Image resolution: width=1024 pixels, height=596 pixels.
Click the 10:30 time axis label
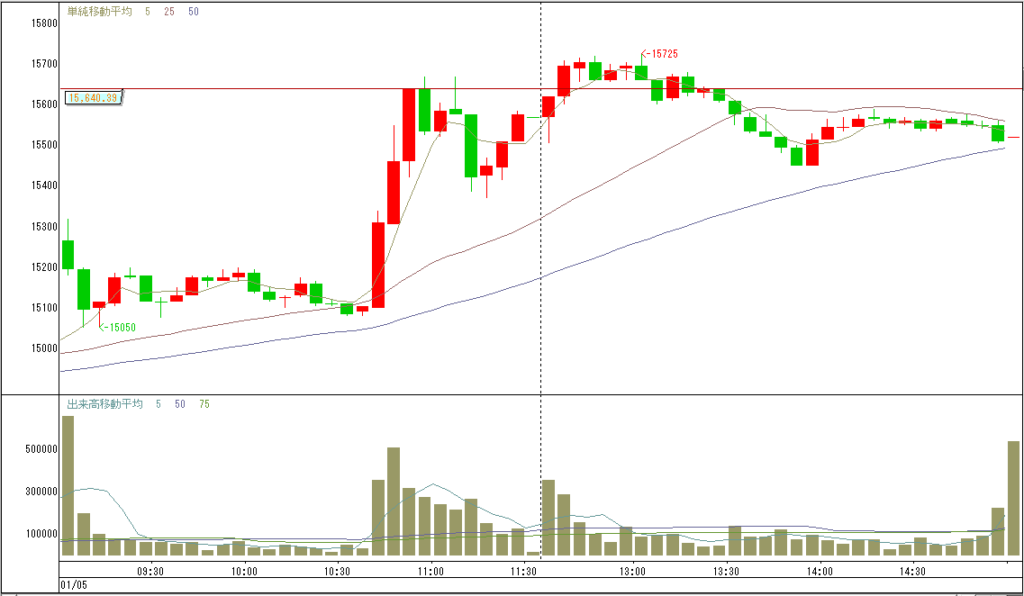tap(337, 571)
